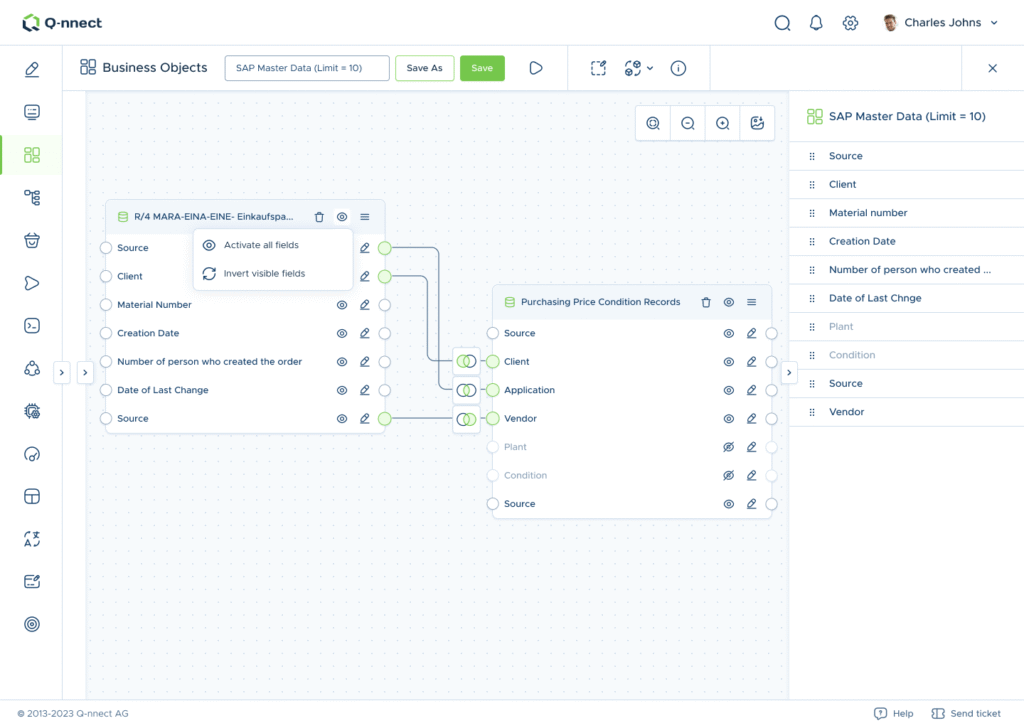Open the settings gear in the top bar
1024x728 pixels.
point(850,23)
